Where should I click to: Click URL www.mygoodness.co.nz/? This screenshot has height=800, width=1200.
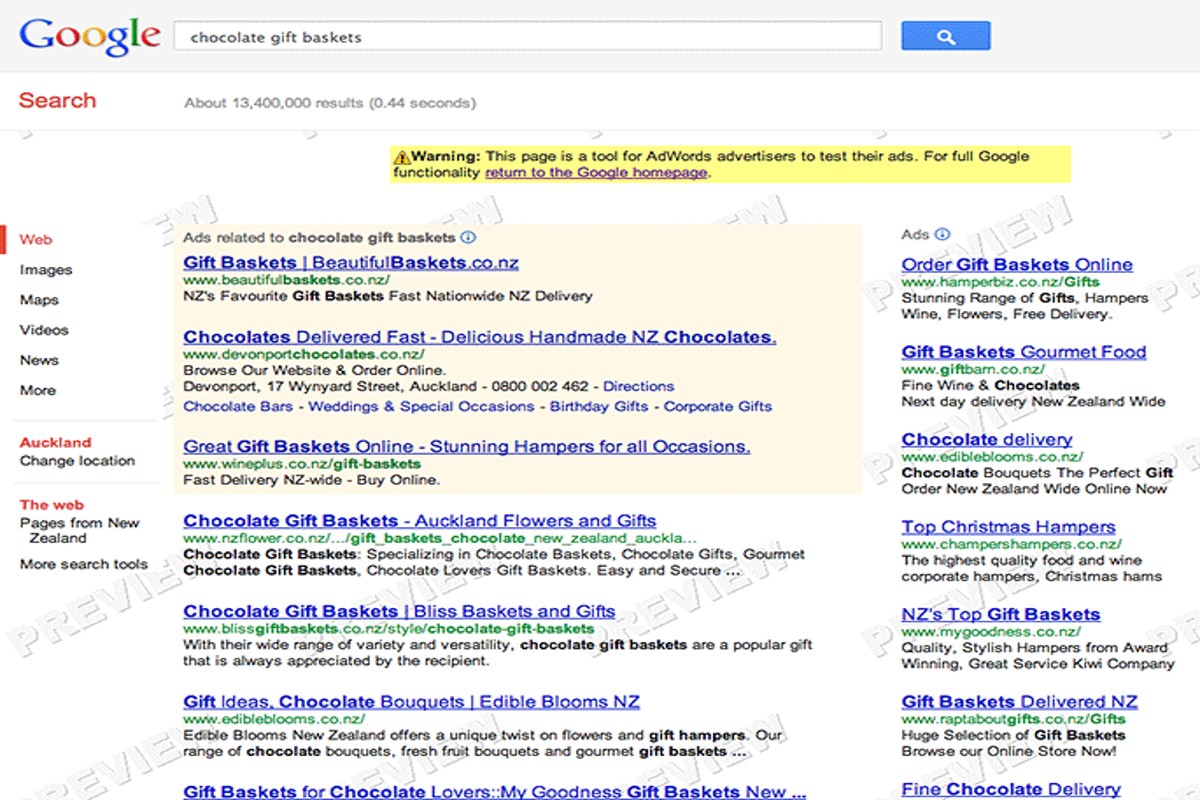991,632
